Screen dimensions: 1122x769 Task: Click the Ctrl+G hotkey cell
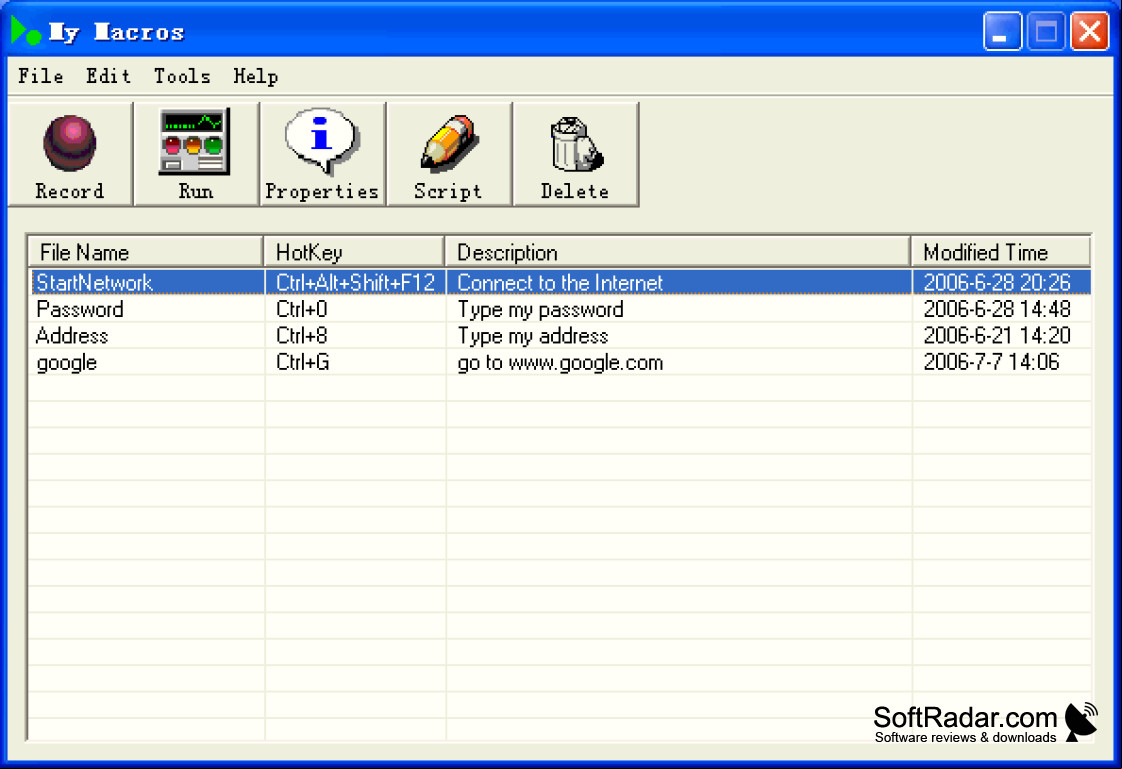click(x=303, y=363)
